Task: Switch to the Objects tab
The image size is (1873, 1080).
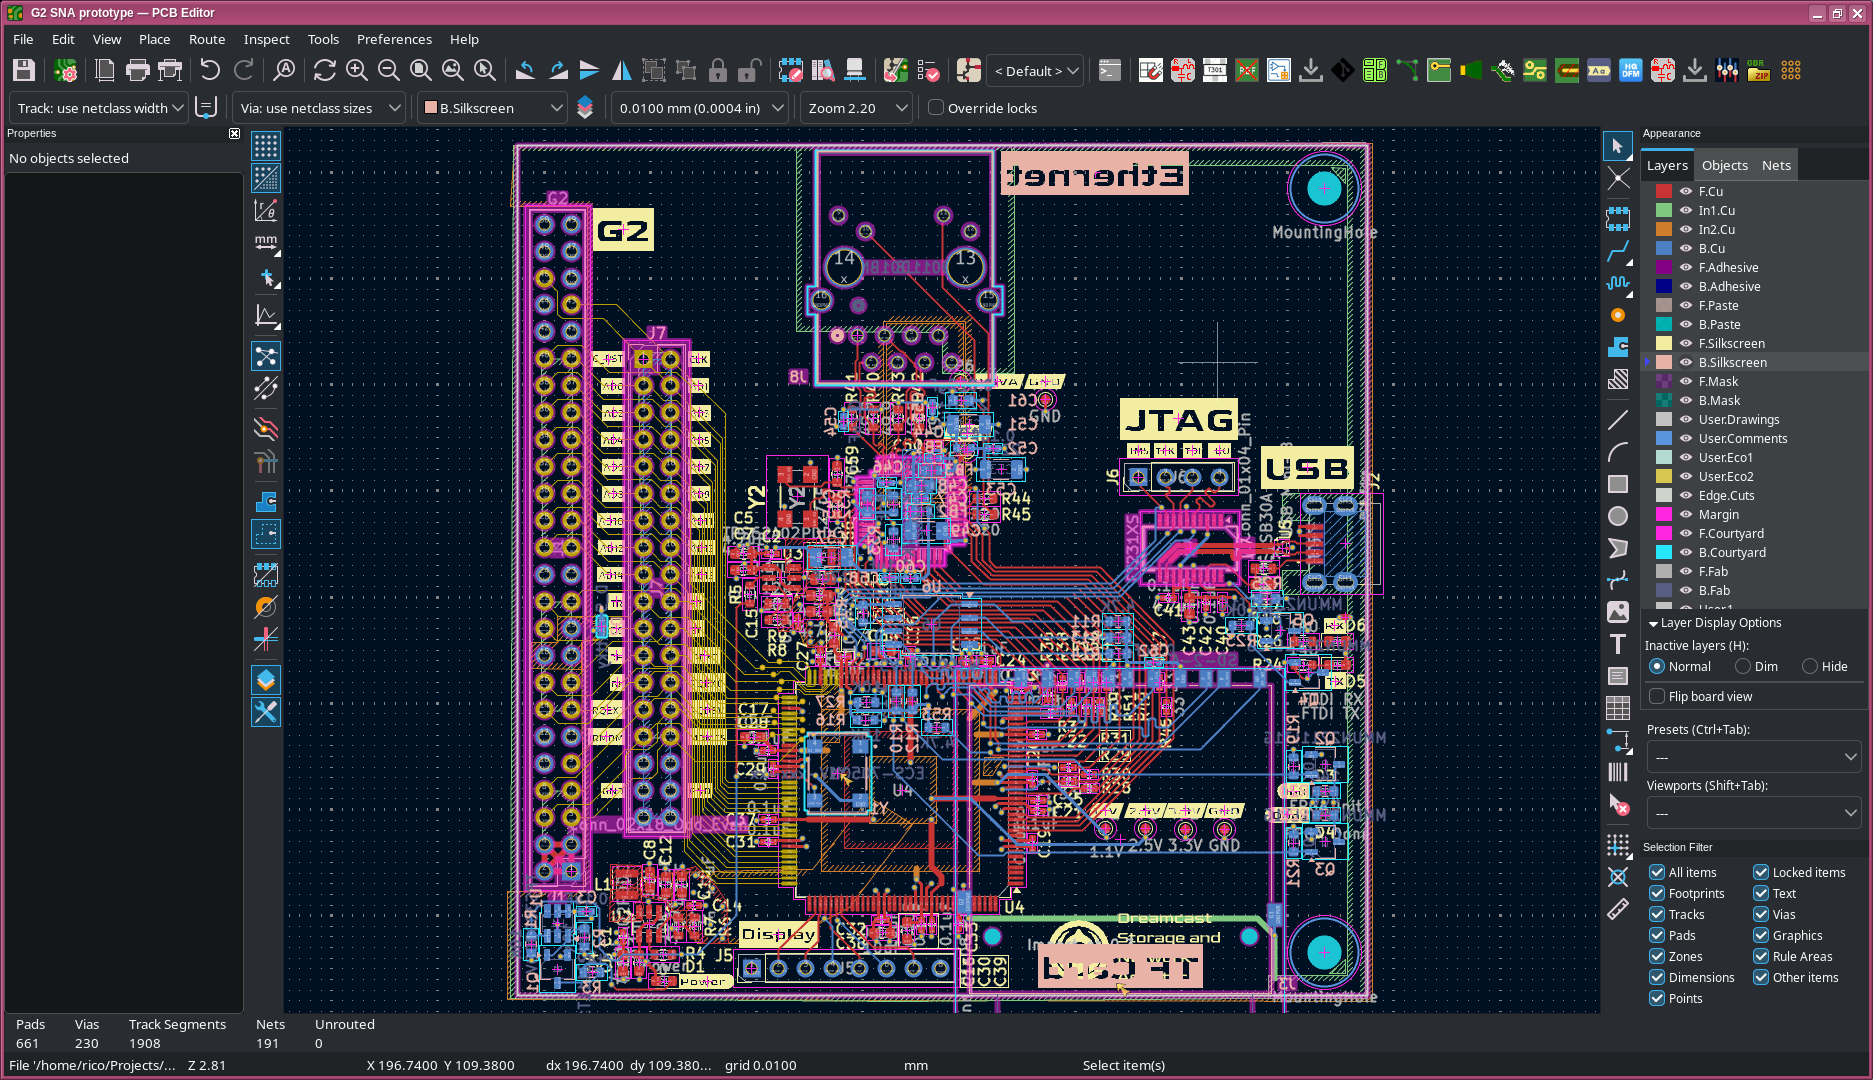Action: click(x=1725, y=165)
